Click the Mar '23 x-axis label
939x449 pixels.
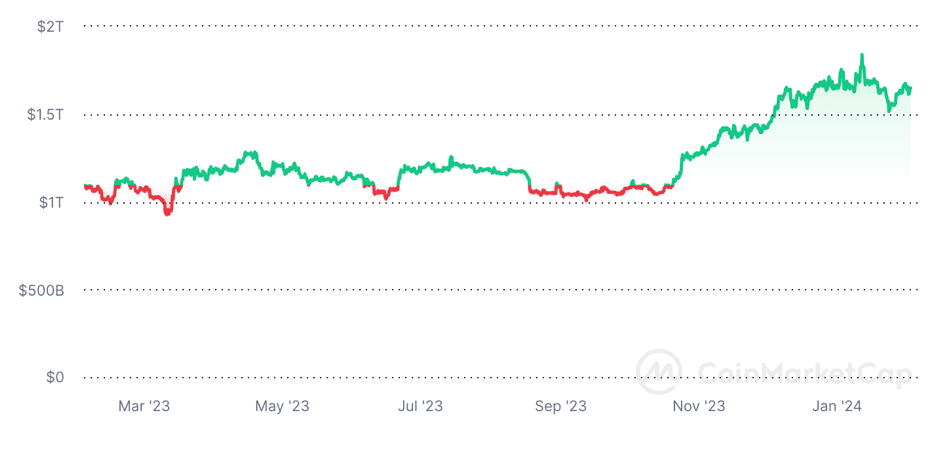click(x=144, y=406)
